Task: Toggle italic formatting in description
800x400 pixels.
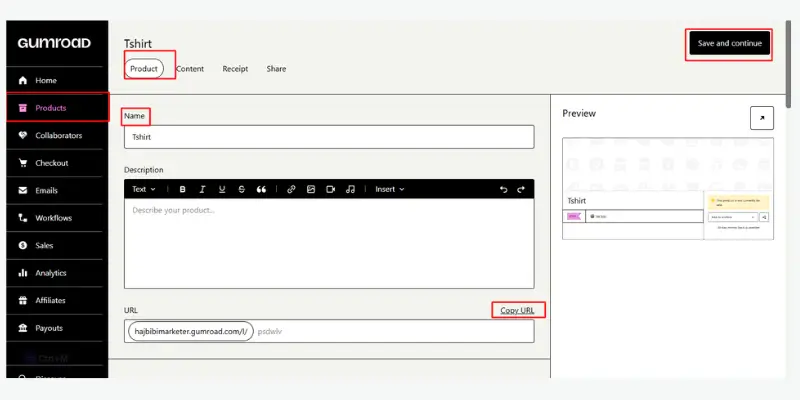Action: 202,189
